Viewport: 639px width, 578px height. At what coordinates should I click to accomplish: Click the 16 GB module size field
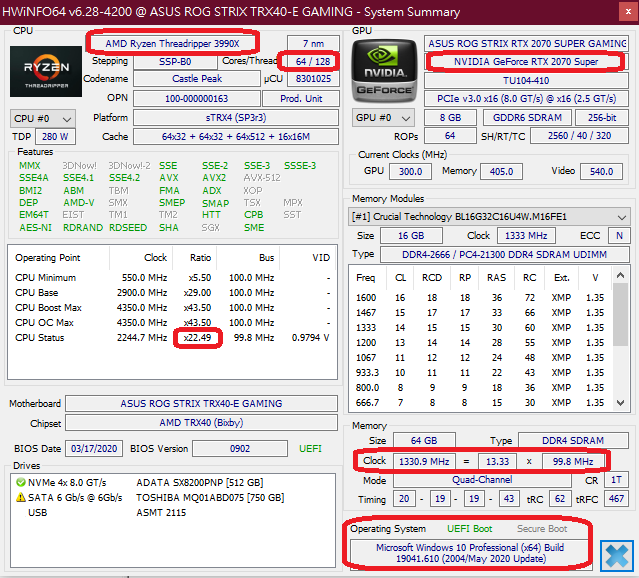pos(411,236)
